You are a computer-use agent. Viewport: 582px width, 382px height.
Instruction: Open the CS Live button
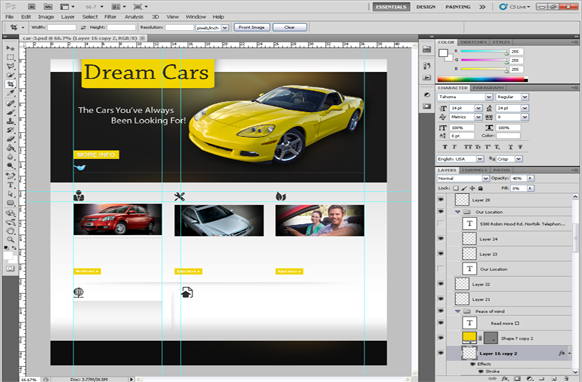(x=515, y=7)
